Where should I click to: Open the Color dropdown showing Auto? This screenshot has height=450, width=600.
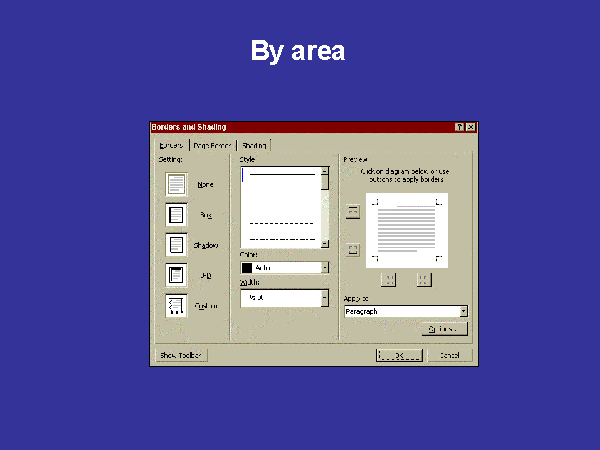pyautogui.click(x=325, y=268)
